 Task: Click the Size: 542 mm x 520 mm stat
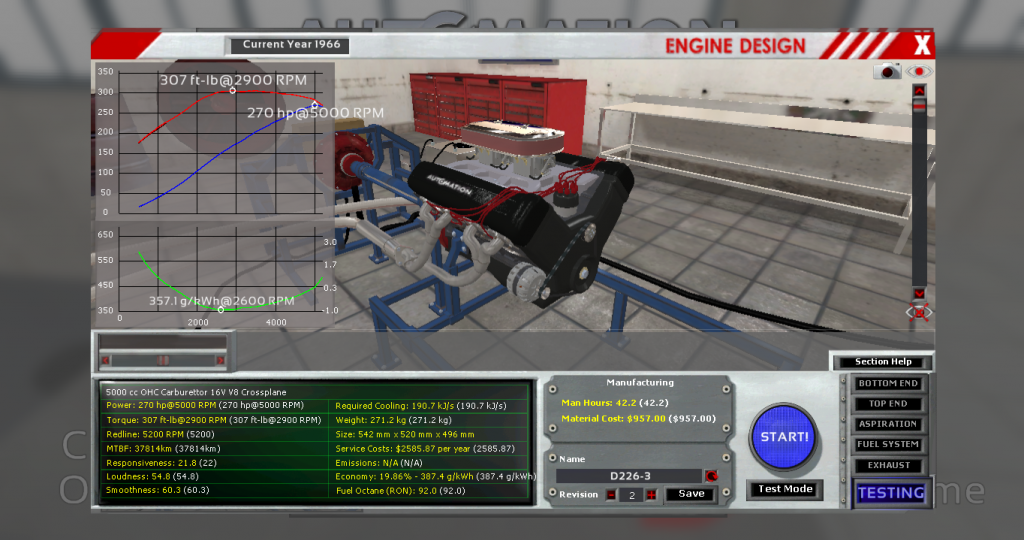tap(405, 434)
